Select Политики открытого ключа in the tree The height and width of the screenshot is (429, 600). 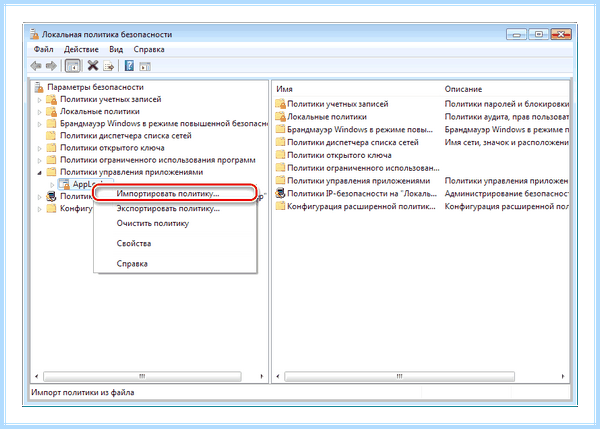coord(112,148)
